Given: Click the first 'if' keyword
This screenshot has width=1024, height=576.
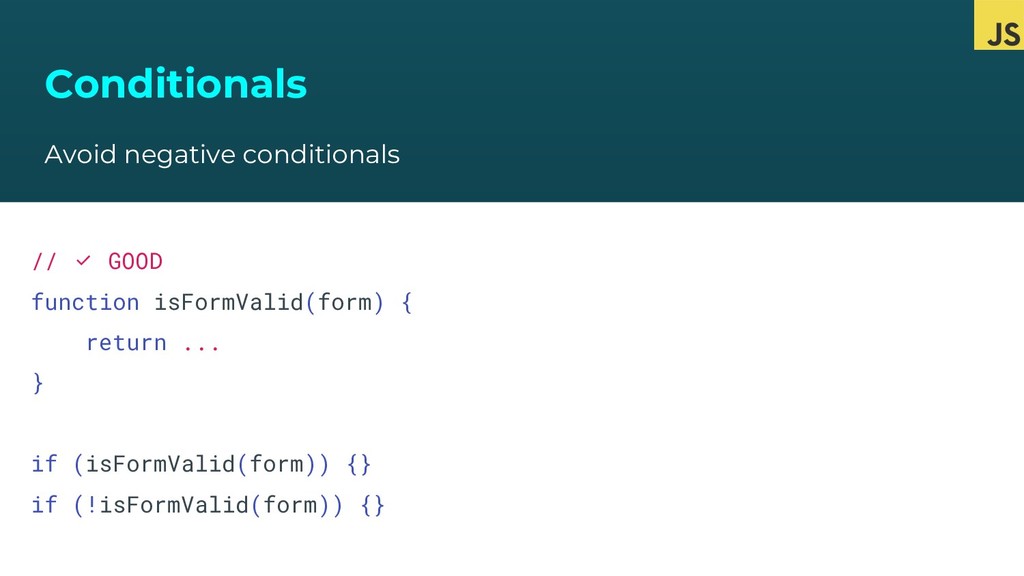Looking at the screenshot, I should tap(44, 464).
